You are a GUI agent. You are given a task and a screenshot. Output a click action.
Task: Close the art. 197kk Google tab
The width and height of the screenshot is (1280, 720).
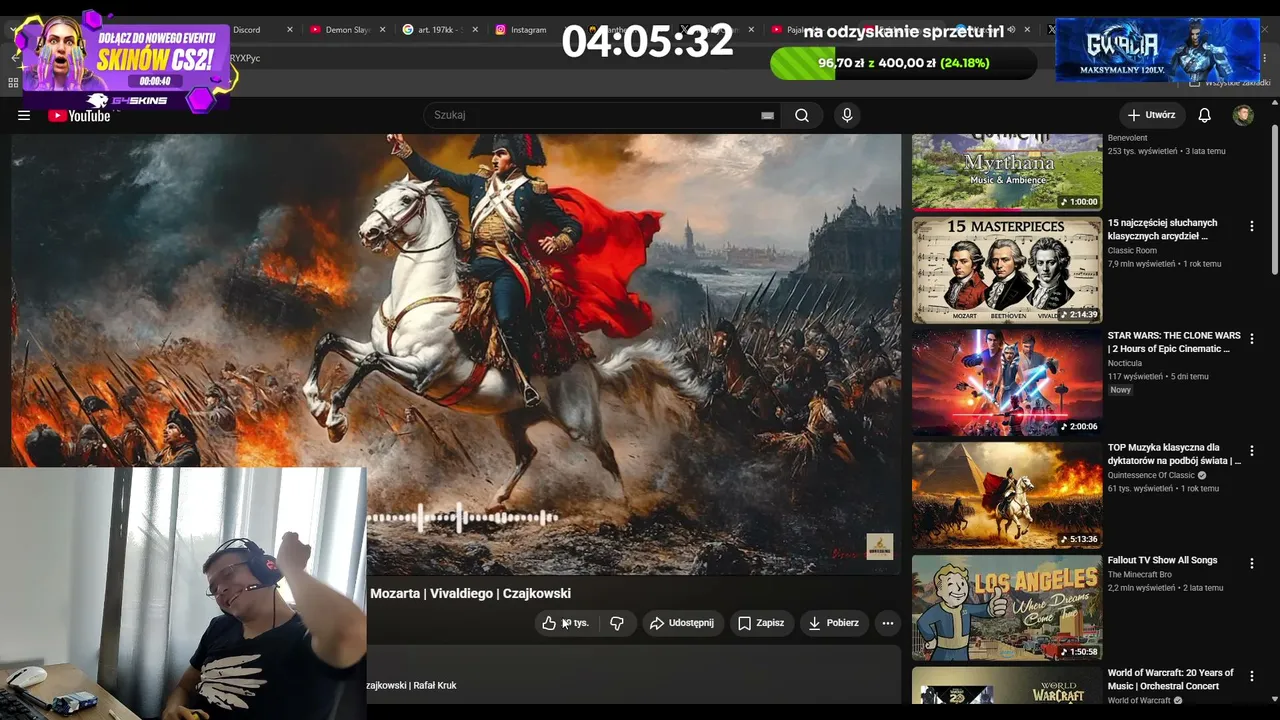(475, 30)
